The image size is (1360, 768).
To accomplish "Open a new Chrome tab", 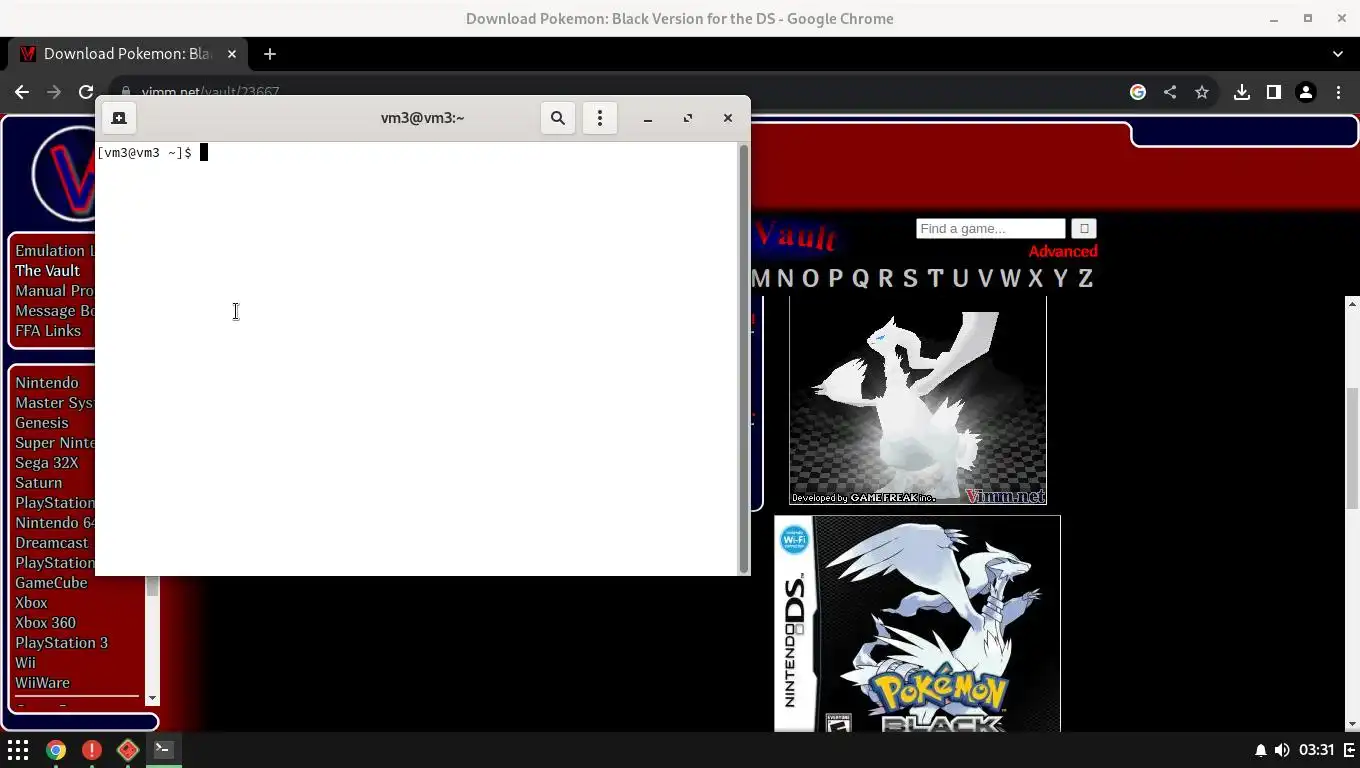I will point(270,54).
